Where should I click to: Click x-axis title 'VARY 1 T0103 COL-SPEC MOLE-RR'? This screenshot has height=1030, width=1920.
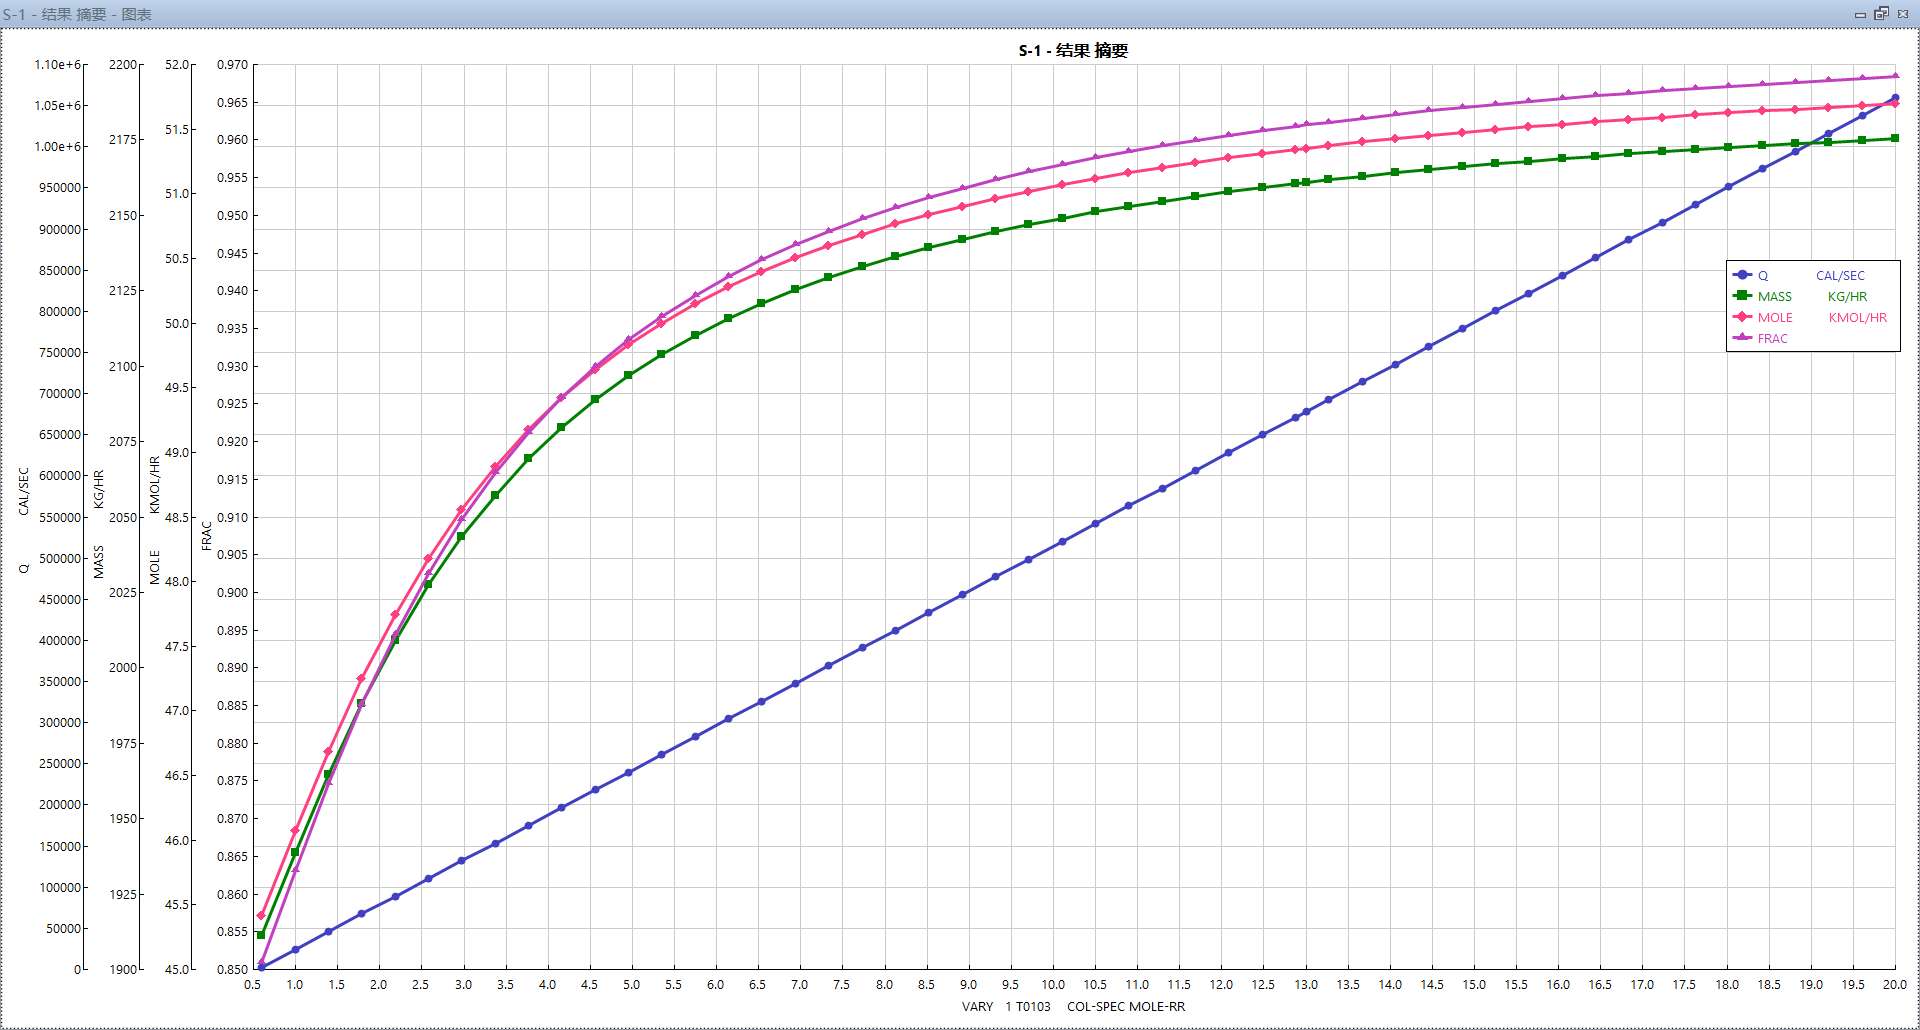(x=1073, y=1007)
